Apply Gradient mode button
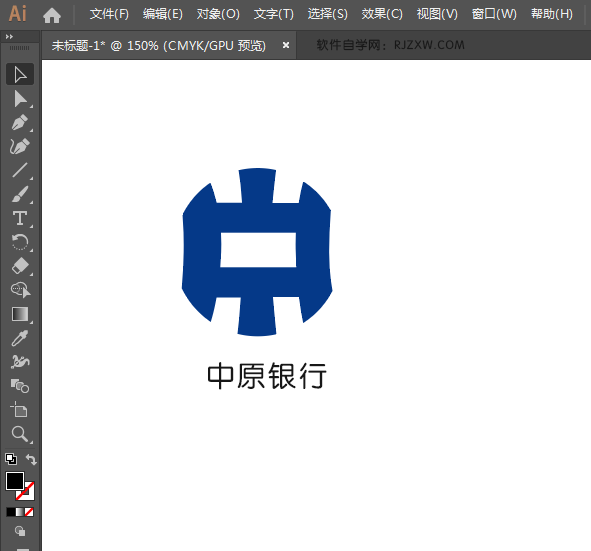The height and width of the screenshot is (551, 591). (x=20, y=512)
